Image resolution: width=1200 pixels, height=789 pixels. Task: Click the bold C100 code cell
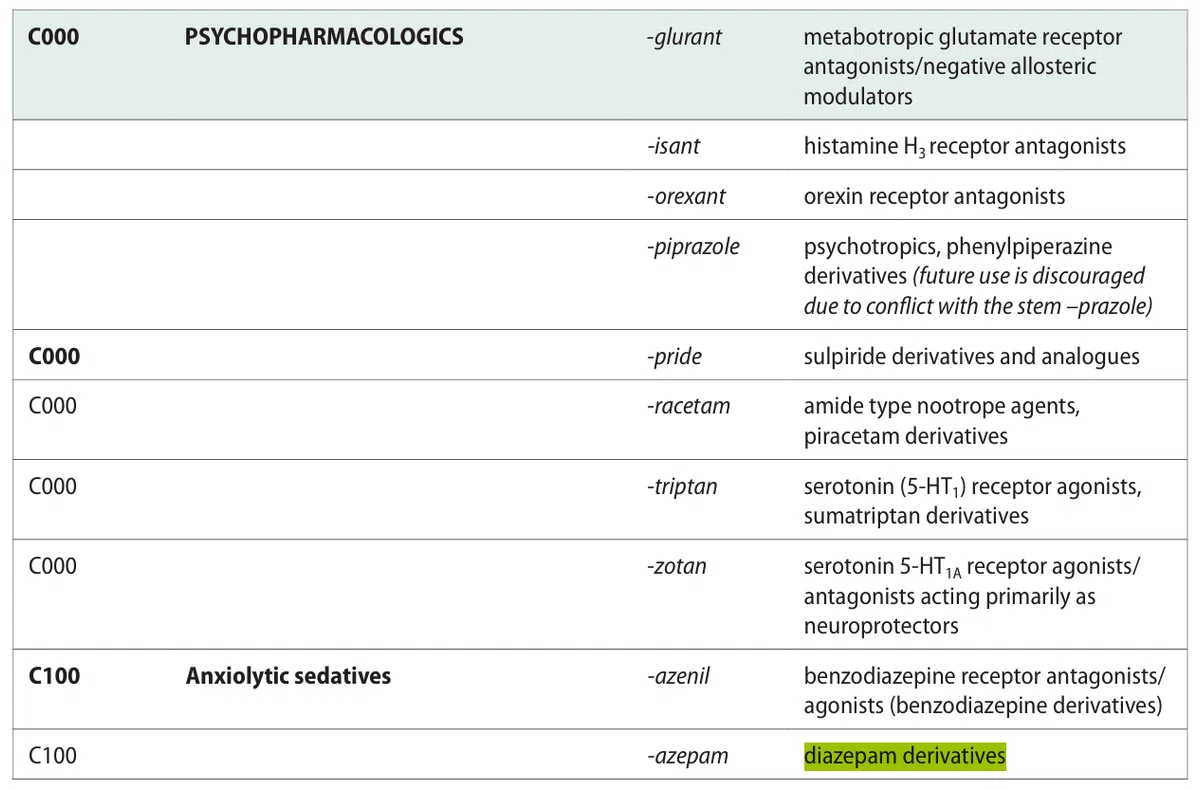click(x=54, y=676)
